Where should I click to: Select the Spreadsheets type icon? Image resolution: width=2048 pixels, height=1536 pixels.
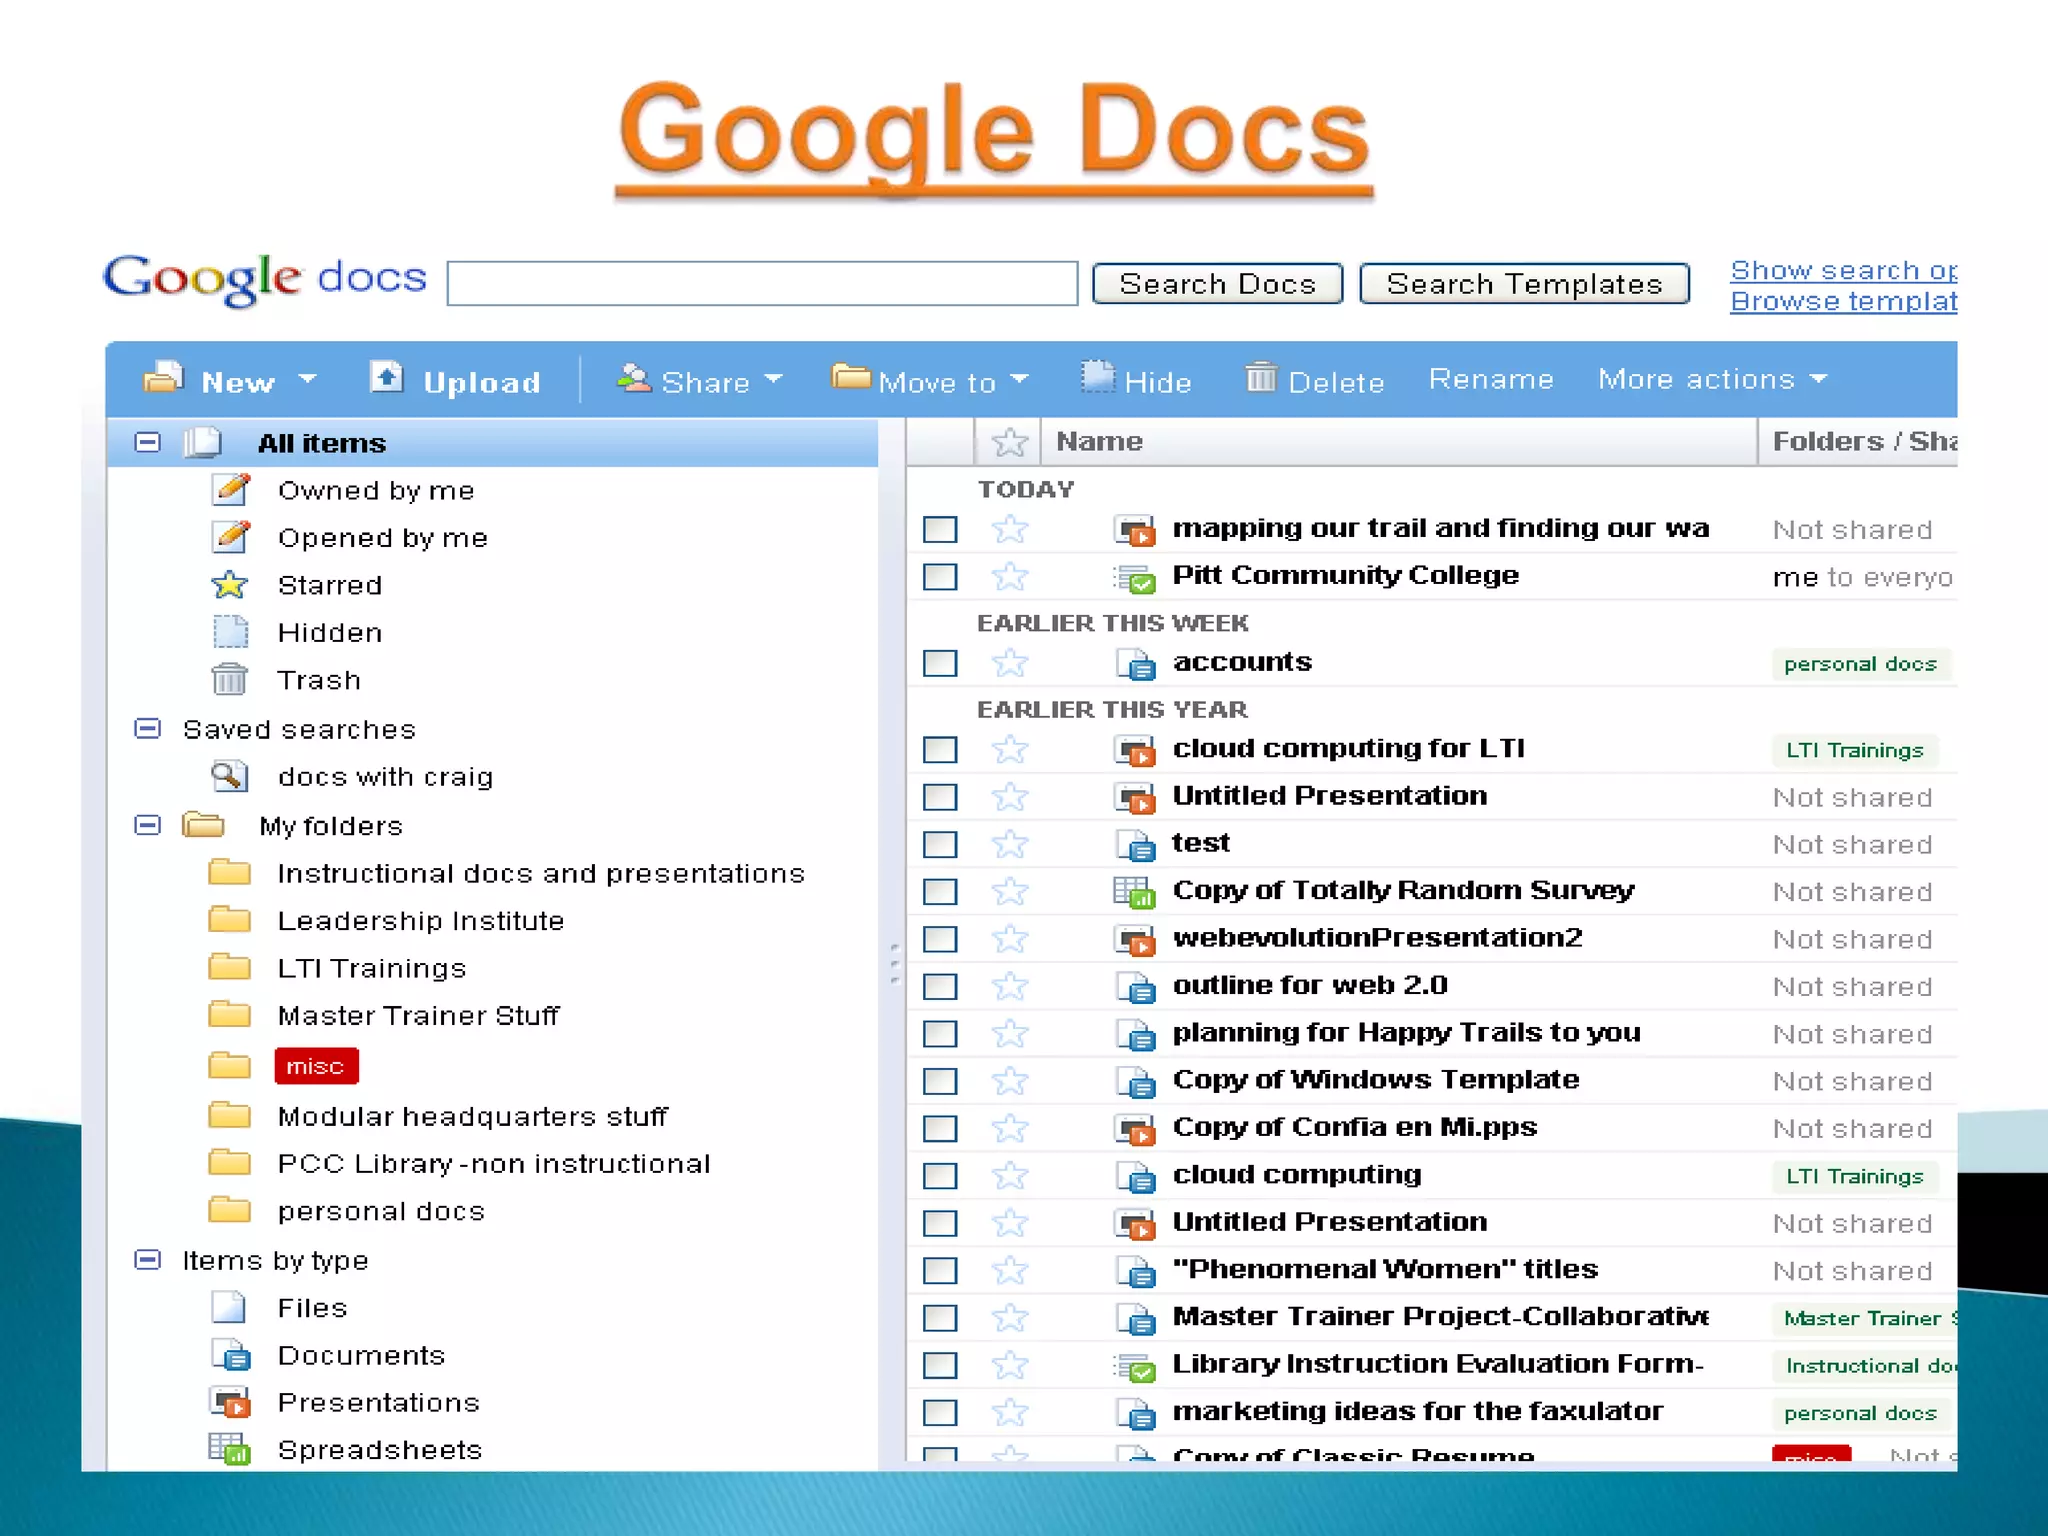pyautogui.click(x=229, y=1449)
